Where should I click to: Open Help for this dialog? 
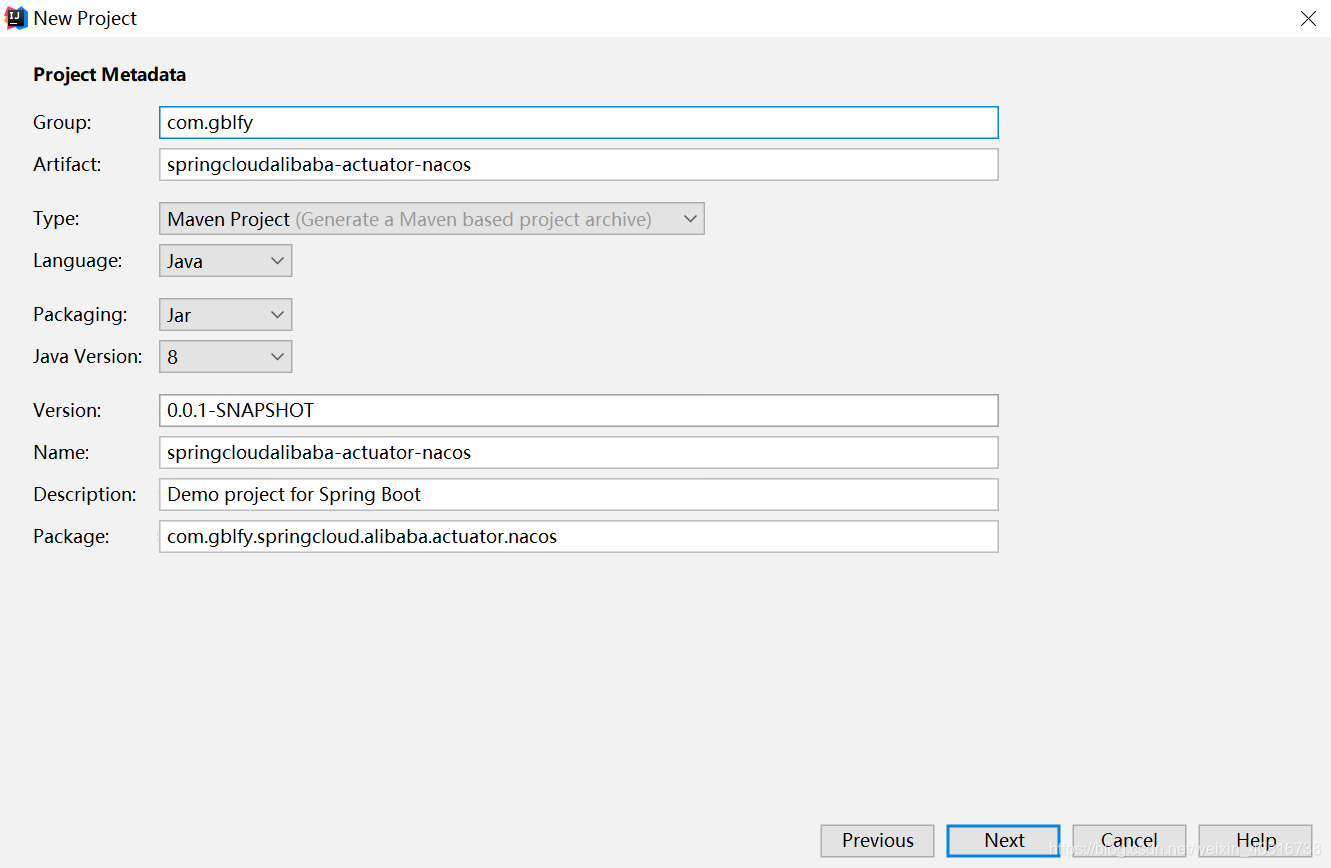click(x=1256, y=841)
